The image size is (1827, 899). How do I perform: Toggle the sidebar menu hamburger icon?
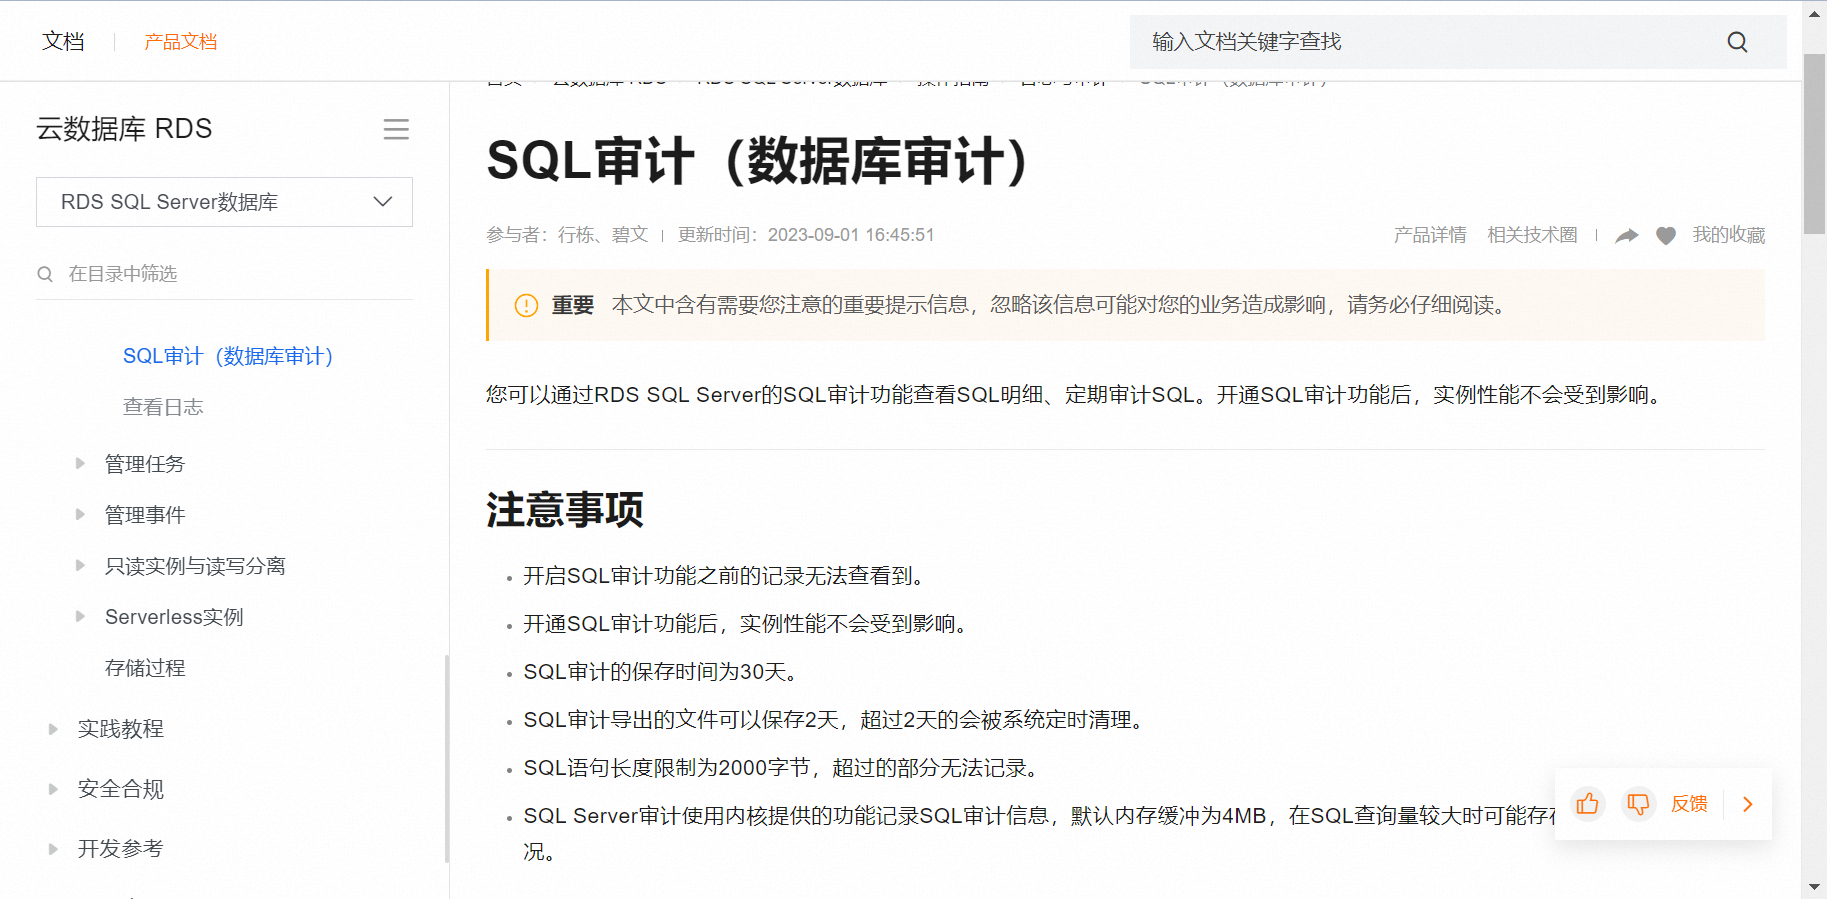pos(396,129)
